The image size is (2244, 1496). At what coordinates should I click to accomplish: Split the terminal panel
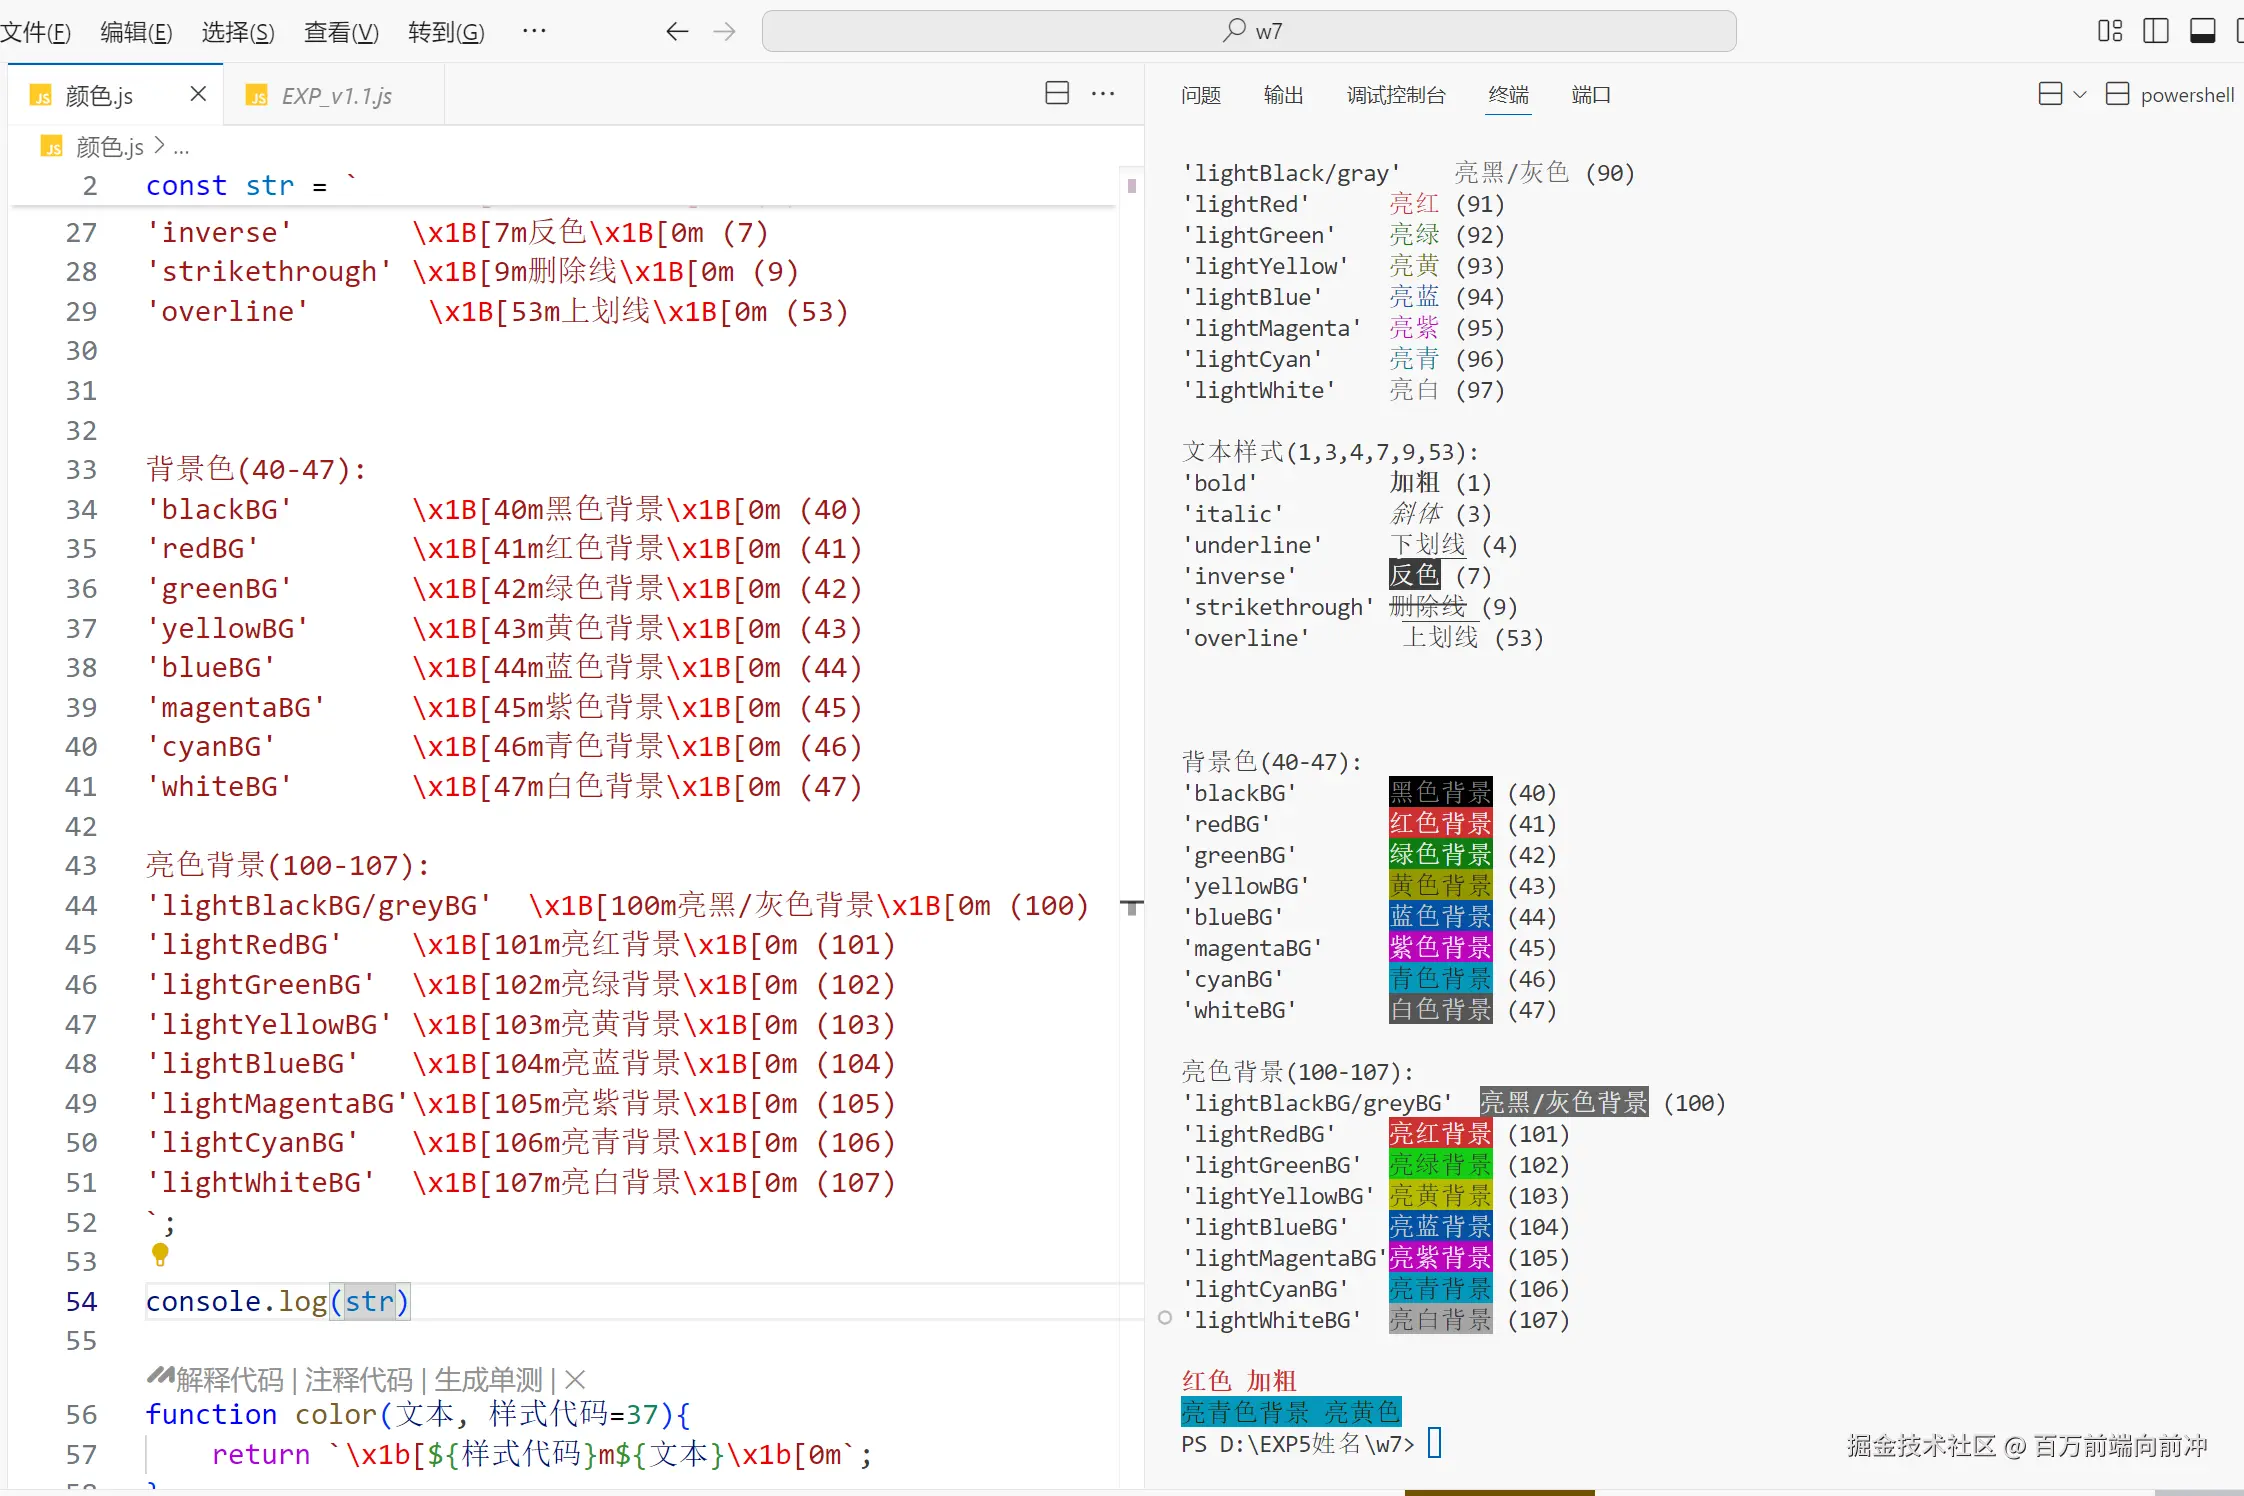point(2050,94)
